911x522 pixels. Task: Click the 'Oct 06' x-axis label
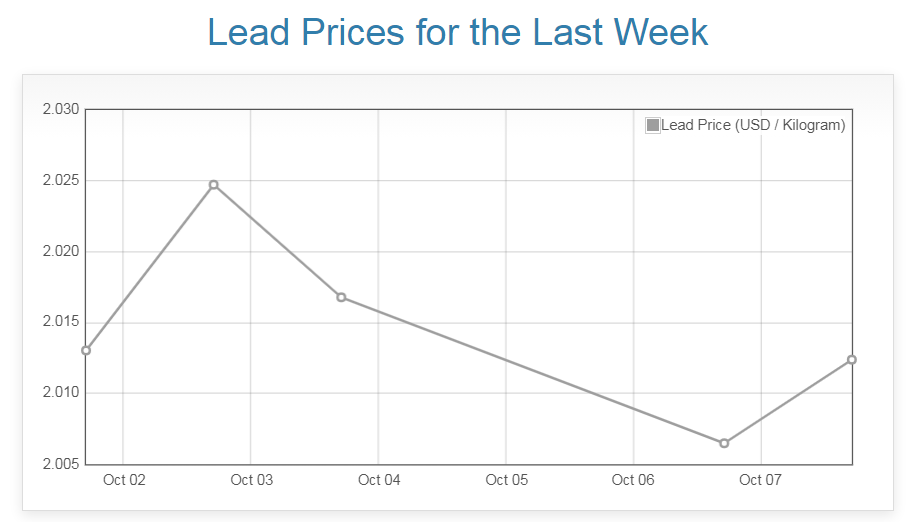point(633,480)
